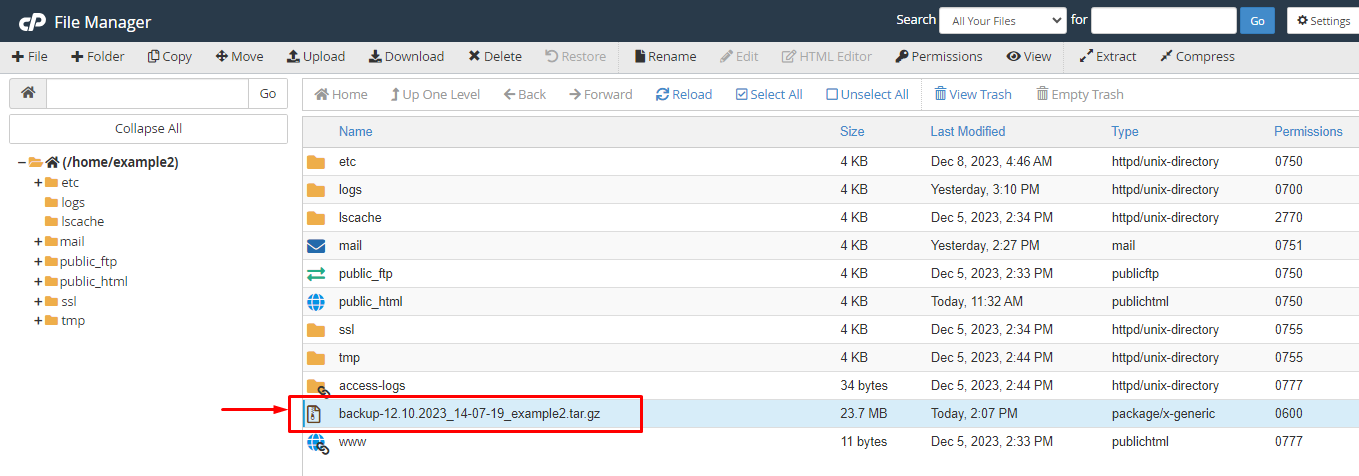Image resolution: width=1359 pixels, height=476 pixels.
Task: Click the search text input field
Action: (1163, 20)
